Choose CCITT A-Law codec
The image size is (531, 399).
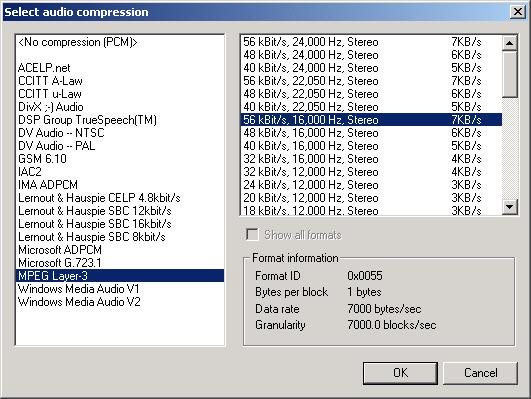tap(120, 81)
